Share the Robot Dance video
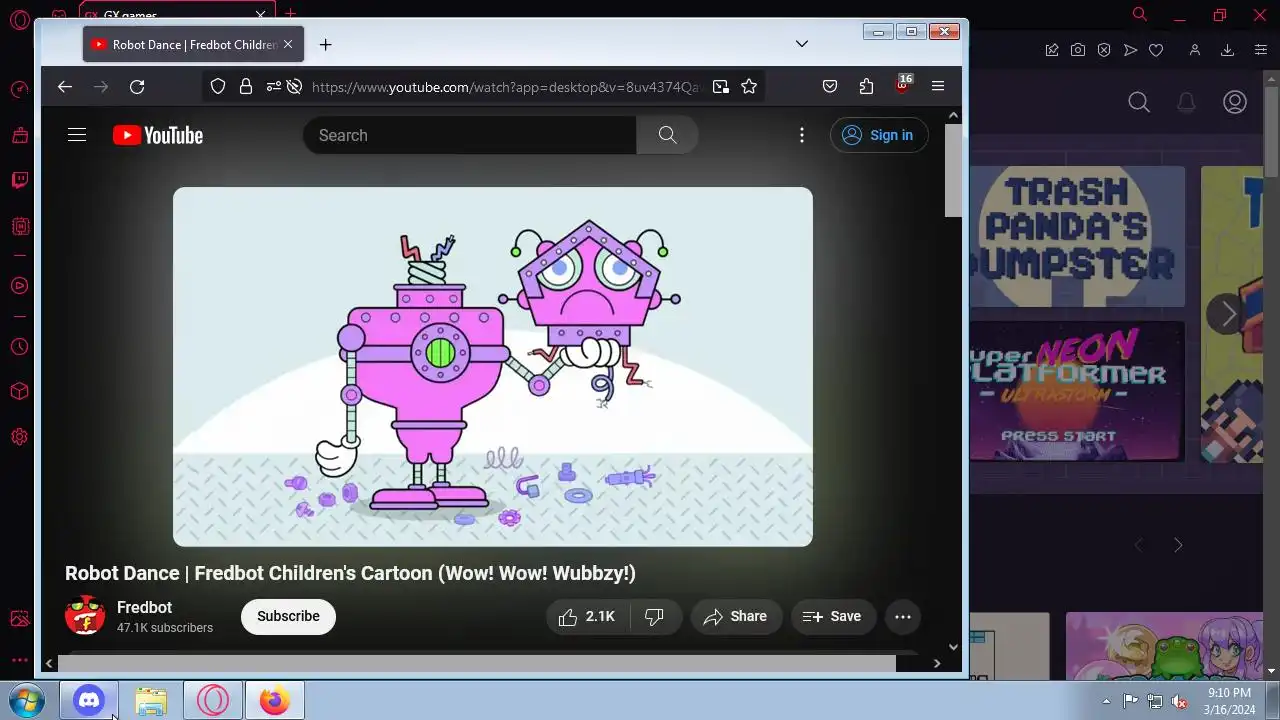Screen dimensions: 1280x720 point(735,617)
